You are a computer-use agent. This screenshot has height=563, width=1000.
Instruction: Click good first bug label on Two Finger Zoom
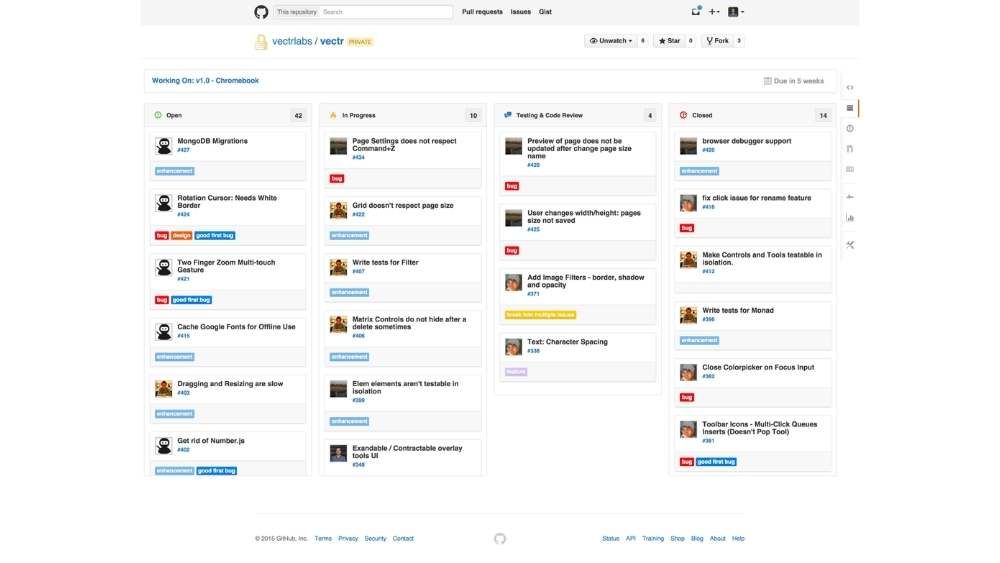(x=191, y=300)
